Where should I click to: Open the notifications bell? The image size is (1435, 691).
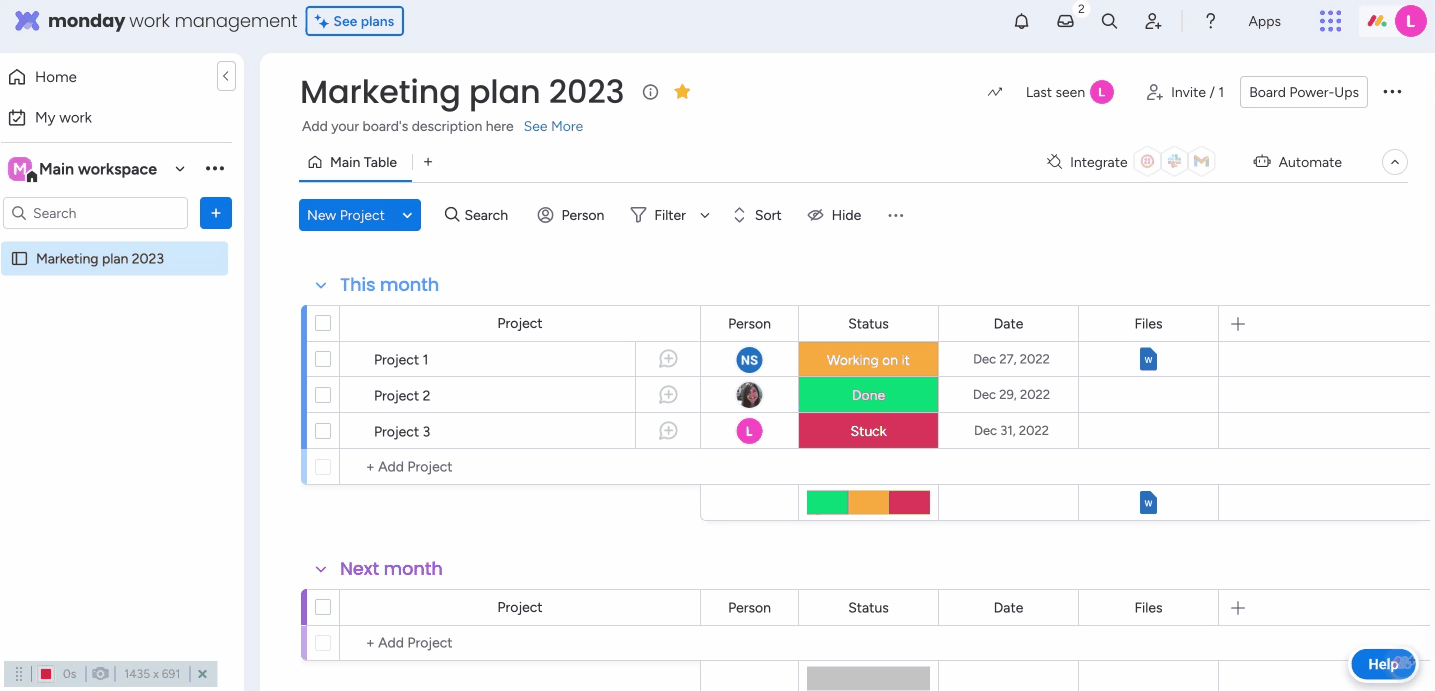pos(1021,21)
